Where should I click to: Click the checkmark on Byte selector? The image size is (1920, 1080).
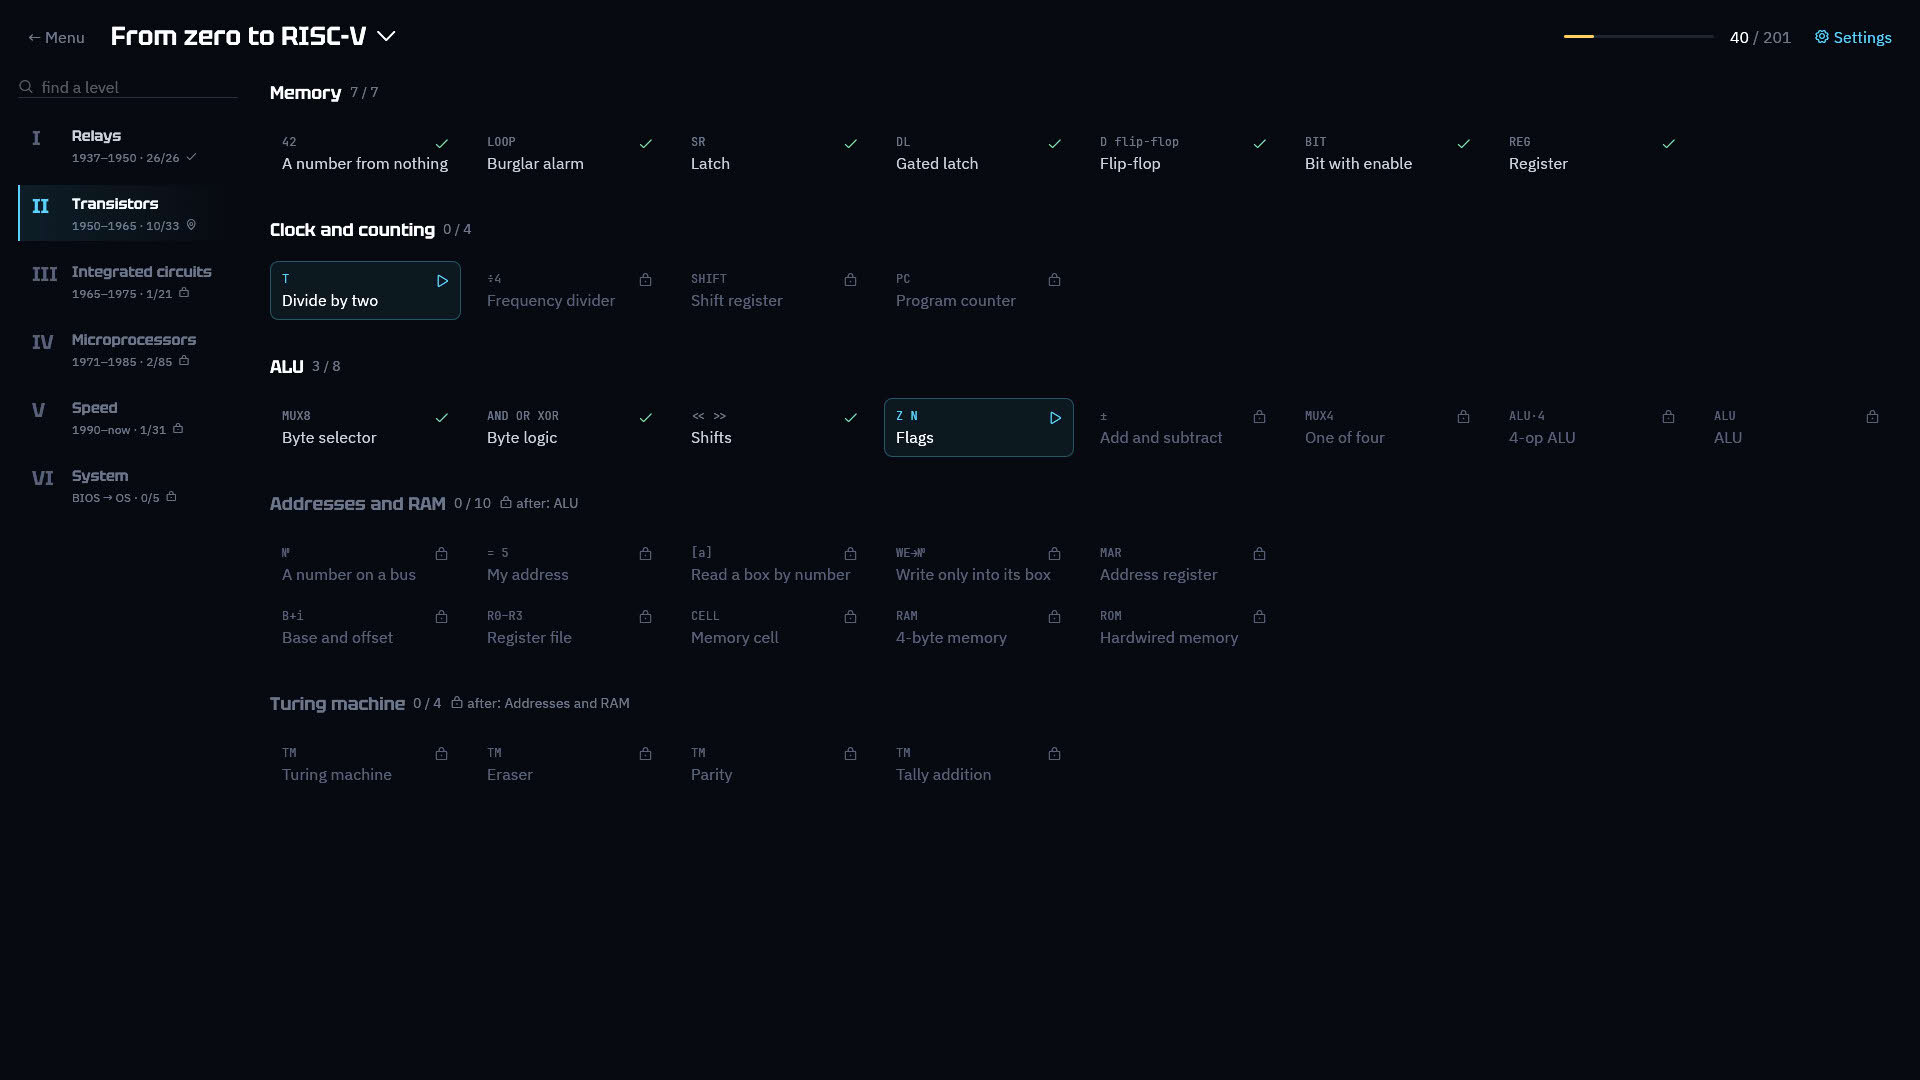pyautogui.click(x=442, y=418)
